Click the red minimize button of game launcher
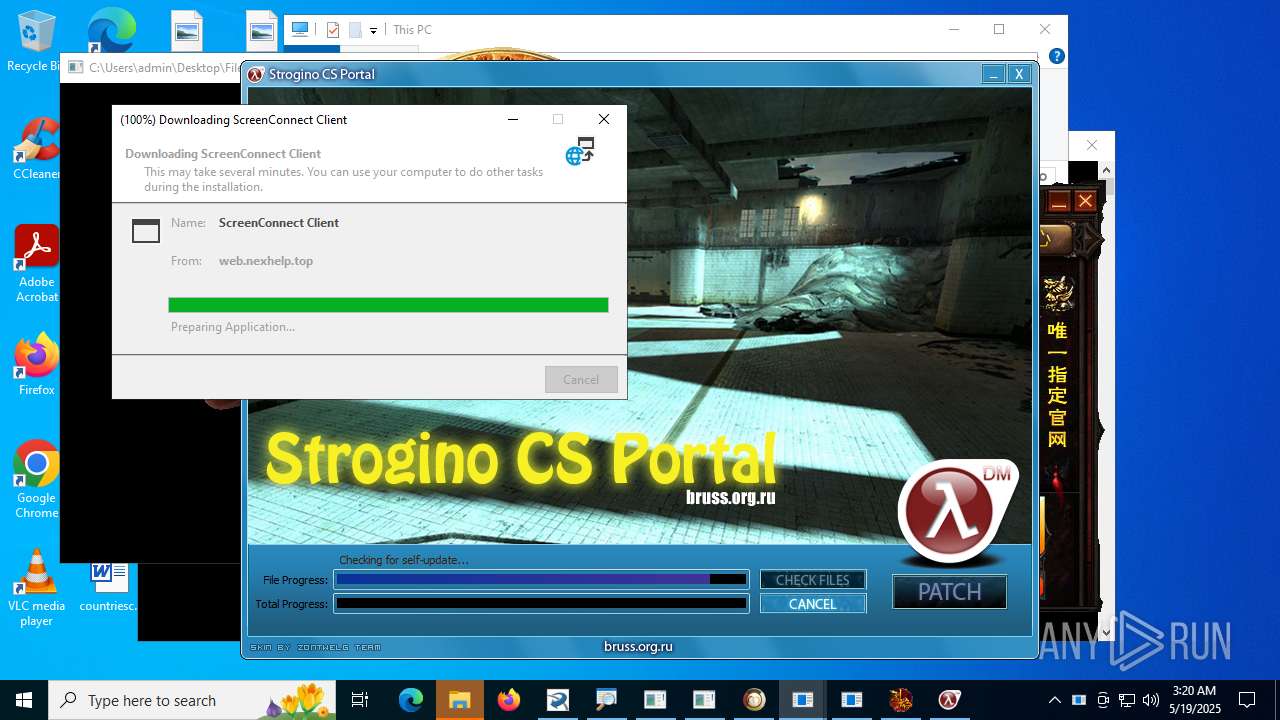This screenshot has width=1280, height=720. point(1059,202)
